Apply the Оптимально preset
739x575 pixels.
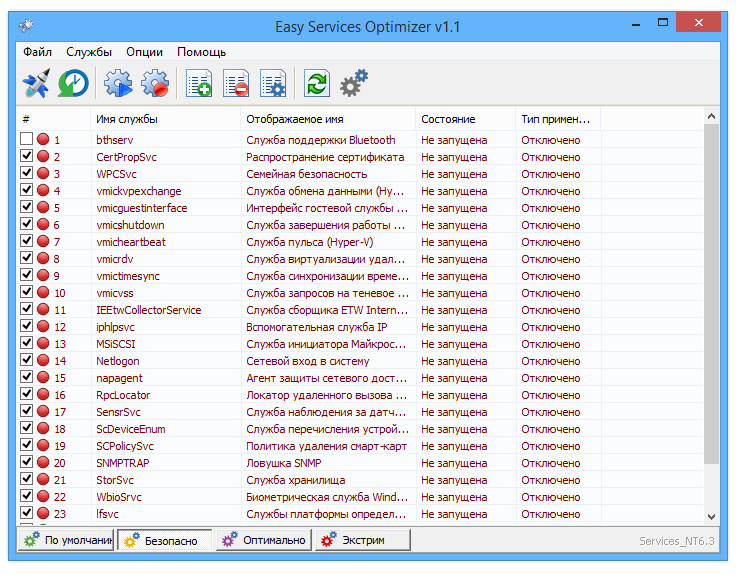click(x=264, y=540)
